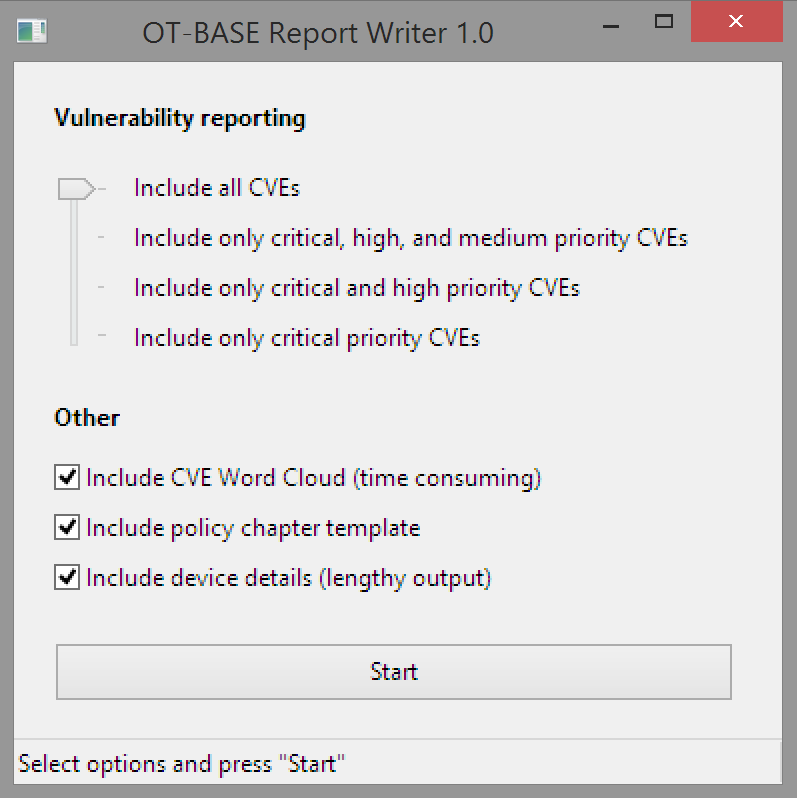Click Include CVE Word Cloud label text

314,478
